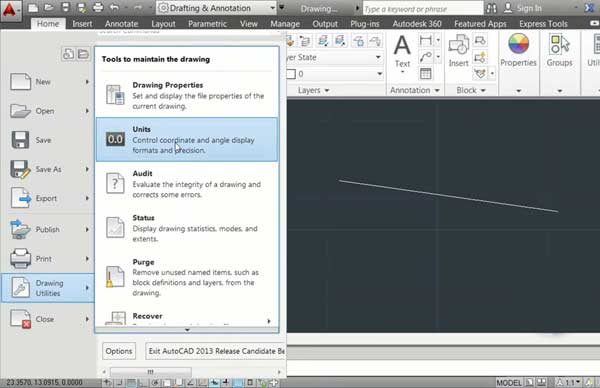Click the Purge tool icon
600x388 pixels.
pyautogui.click(x=115, y=276)
